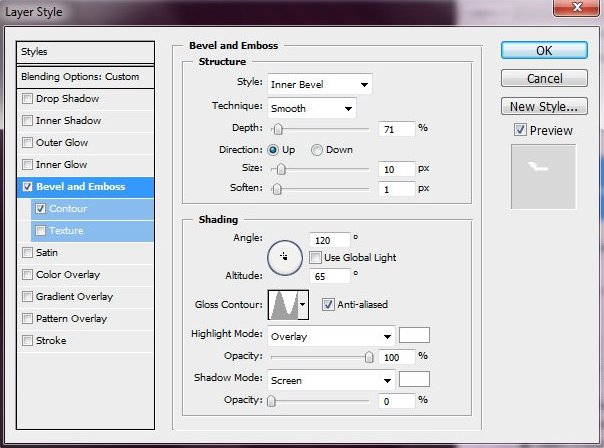Toggle the Use Global Light checkbox

[x=316, y=257]
